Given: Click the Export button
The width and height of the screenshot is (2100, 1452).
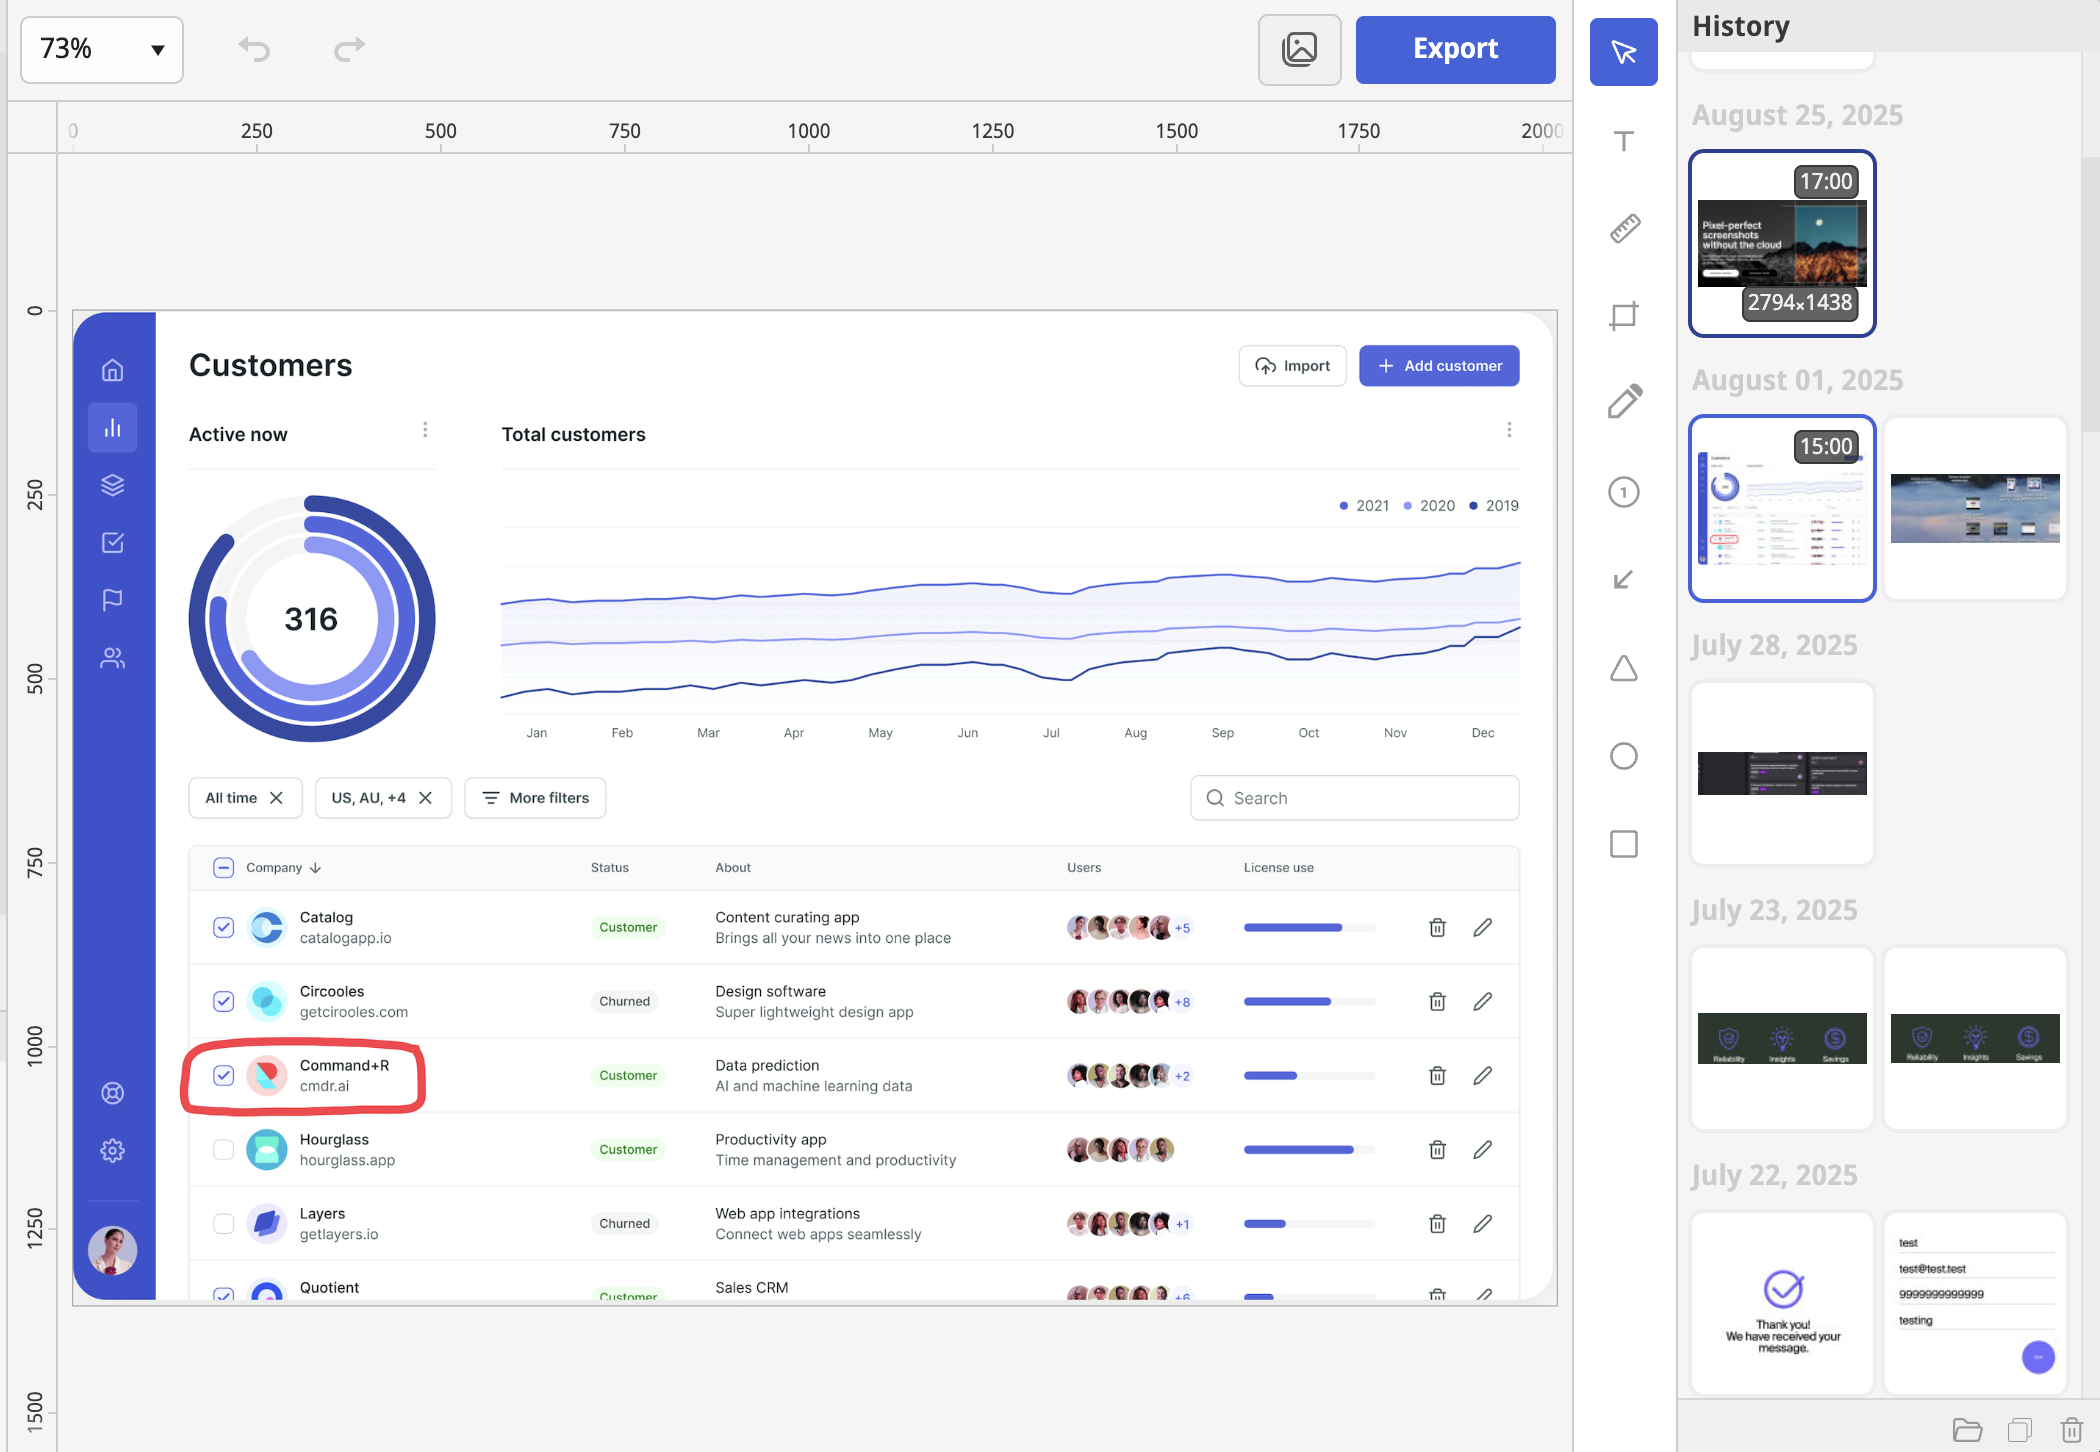Looking at the screenshot, I should click(1455, 49).
